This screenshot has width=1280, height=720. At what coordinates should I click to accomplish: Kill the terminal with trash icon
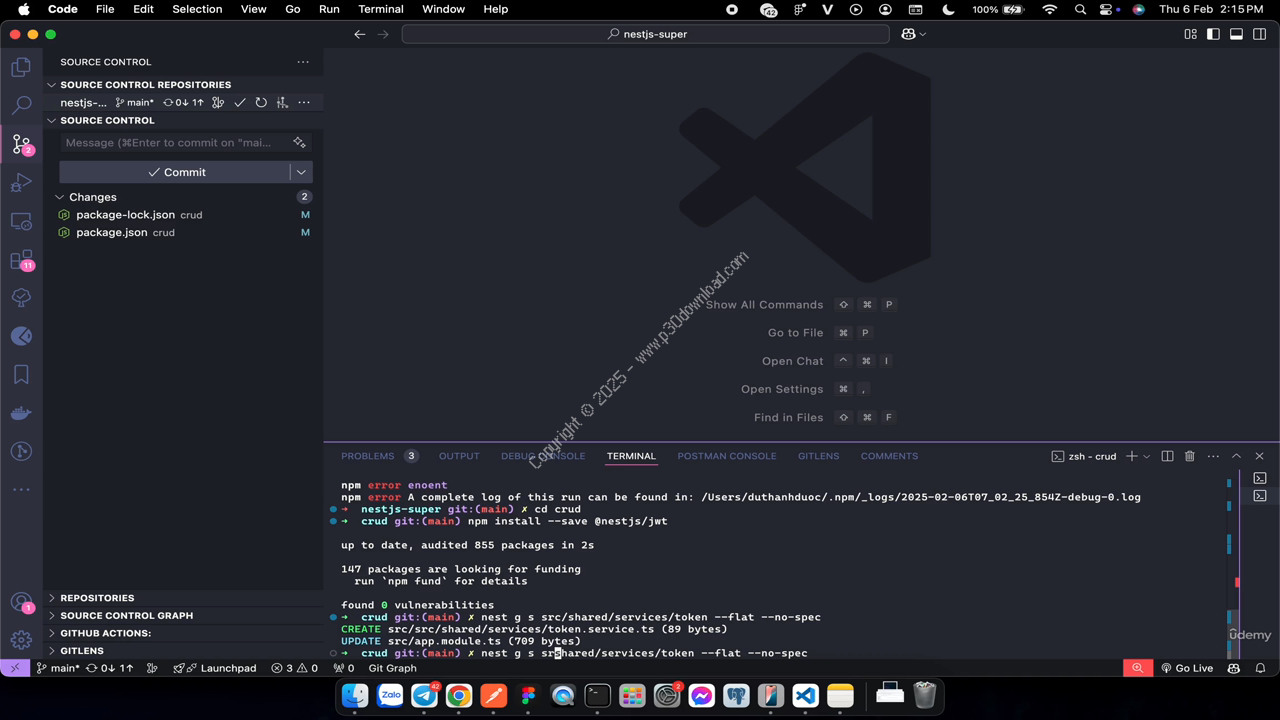click(1190, 456)
